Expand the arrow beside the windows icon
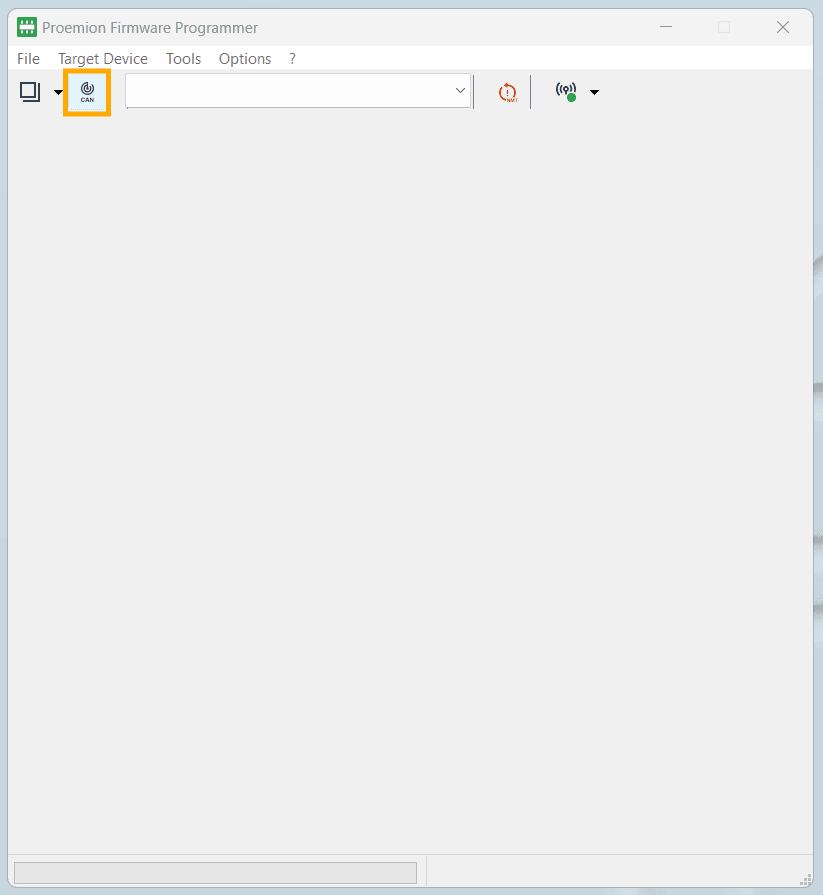 click(58, 93)
